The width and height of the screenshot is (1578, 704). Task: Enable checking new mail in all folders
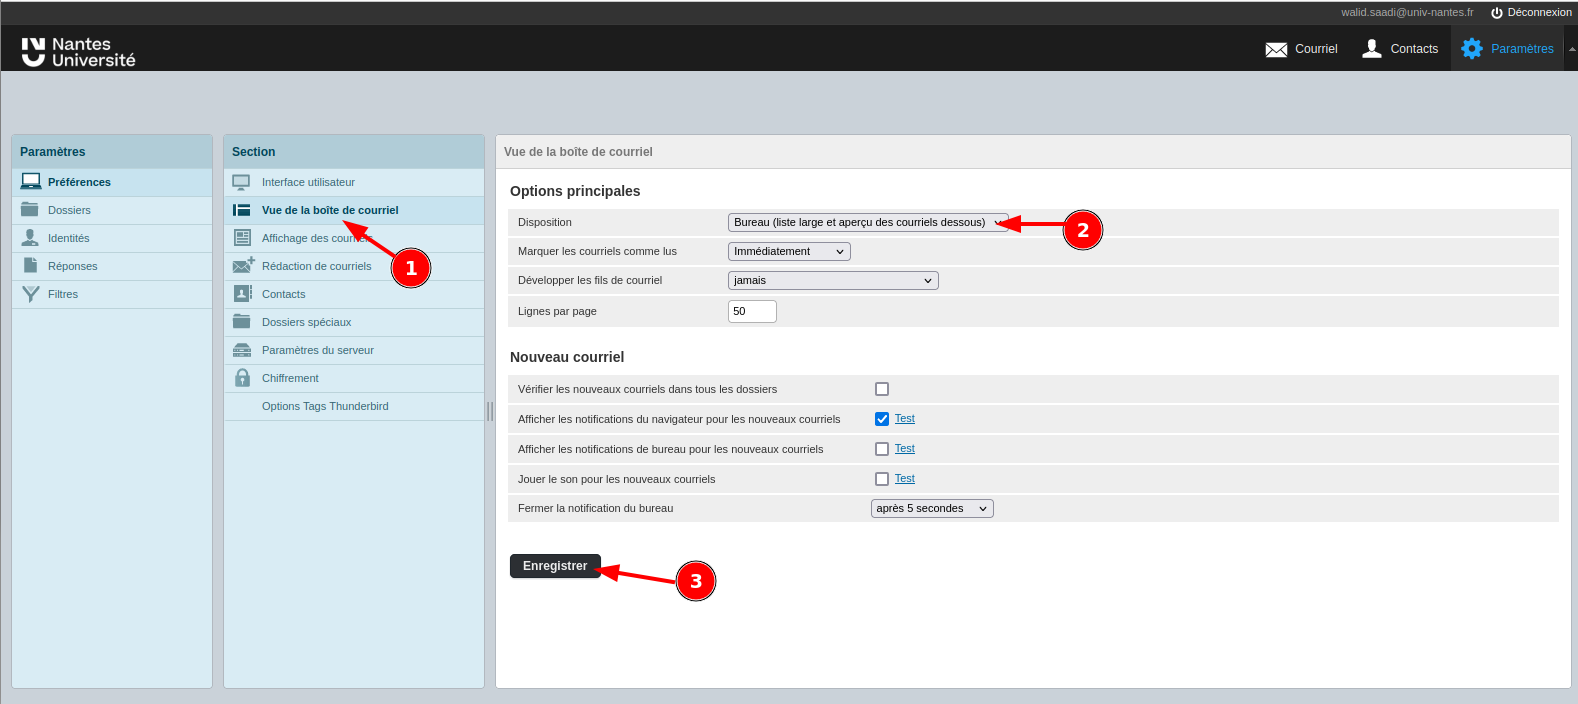[x=882, y=389]
